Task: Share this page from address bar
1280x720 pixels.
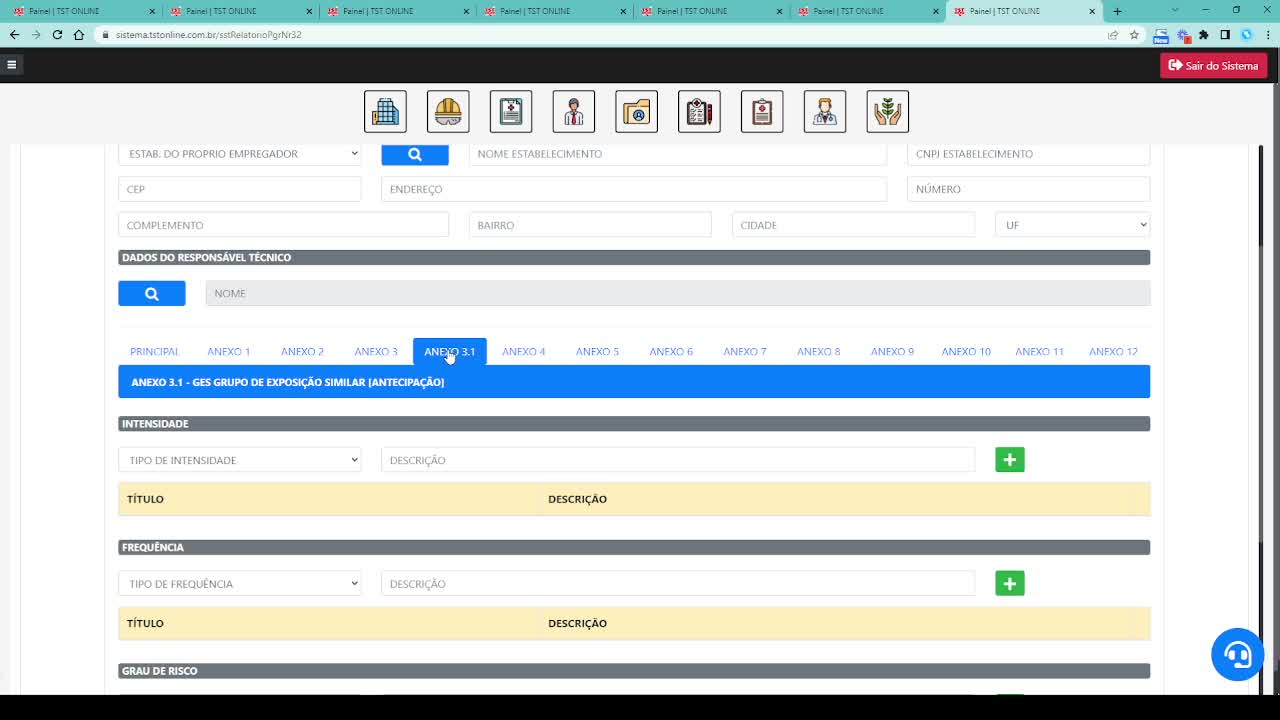Action: pos(1113,34)
